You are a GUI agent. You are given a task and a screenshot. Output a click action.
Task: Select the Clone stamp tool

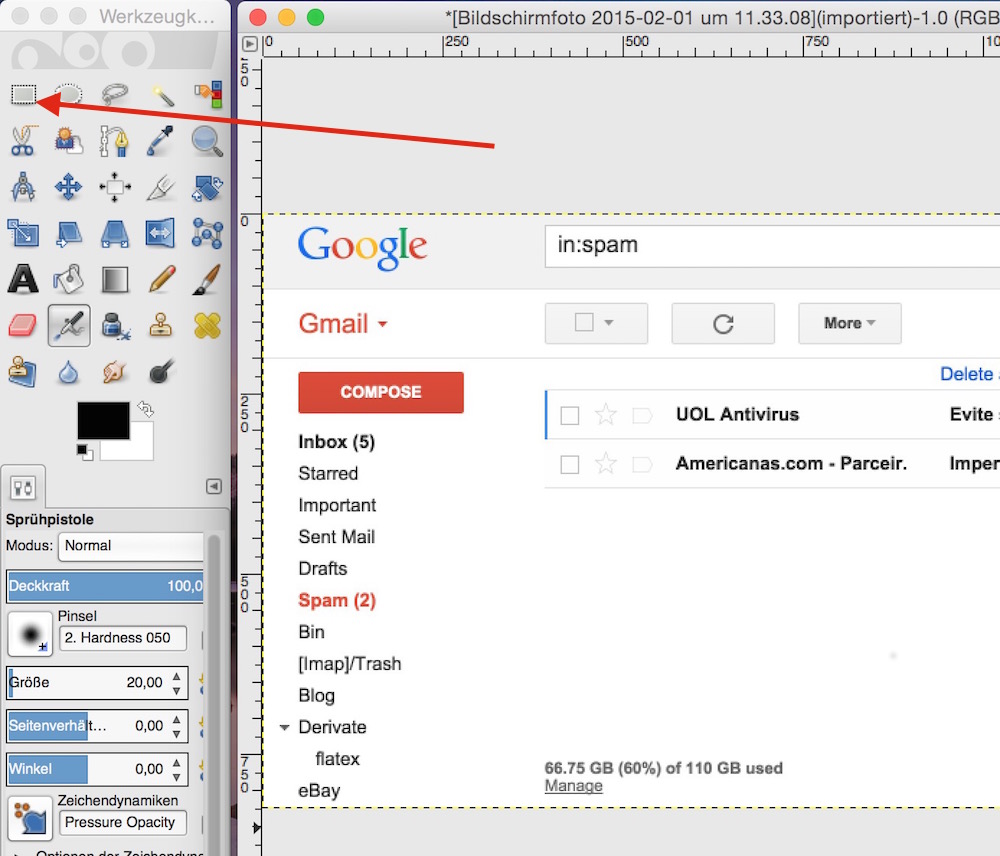click(161, 325)
